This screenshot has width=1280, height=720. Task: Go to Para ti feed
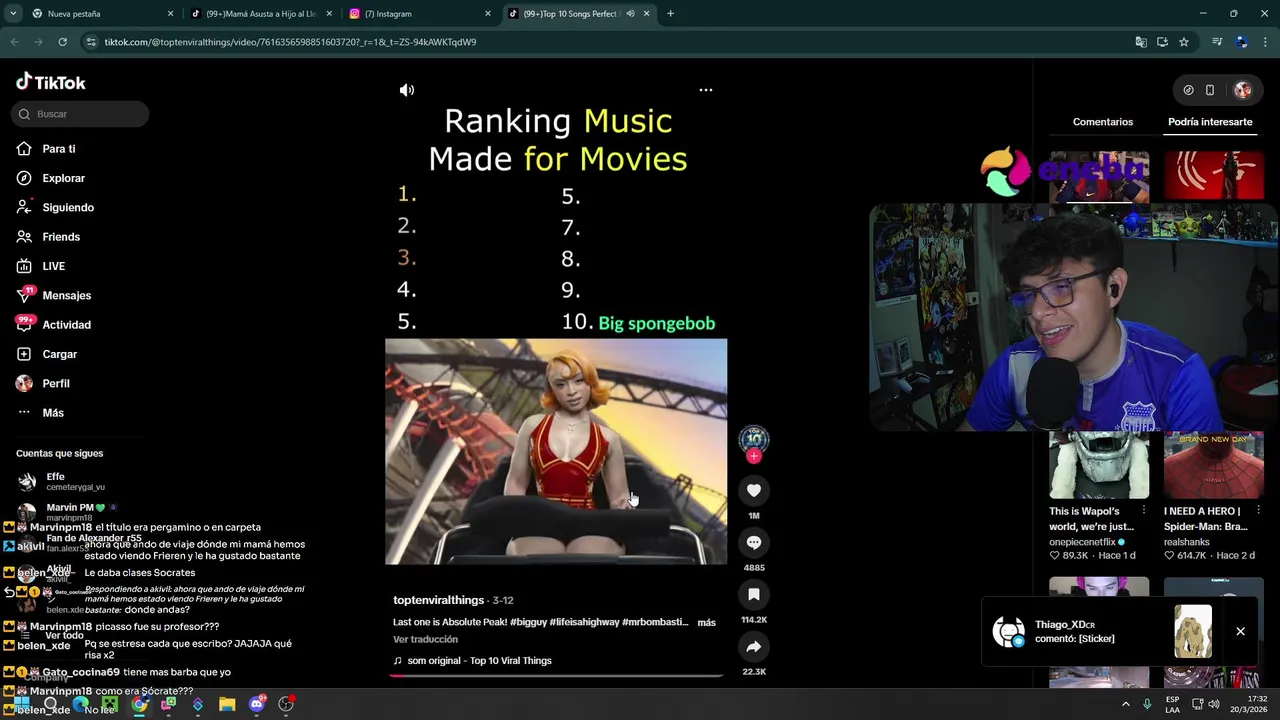pyautogui.click(x=59, y=149)
